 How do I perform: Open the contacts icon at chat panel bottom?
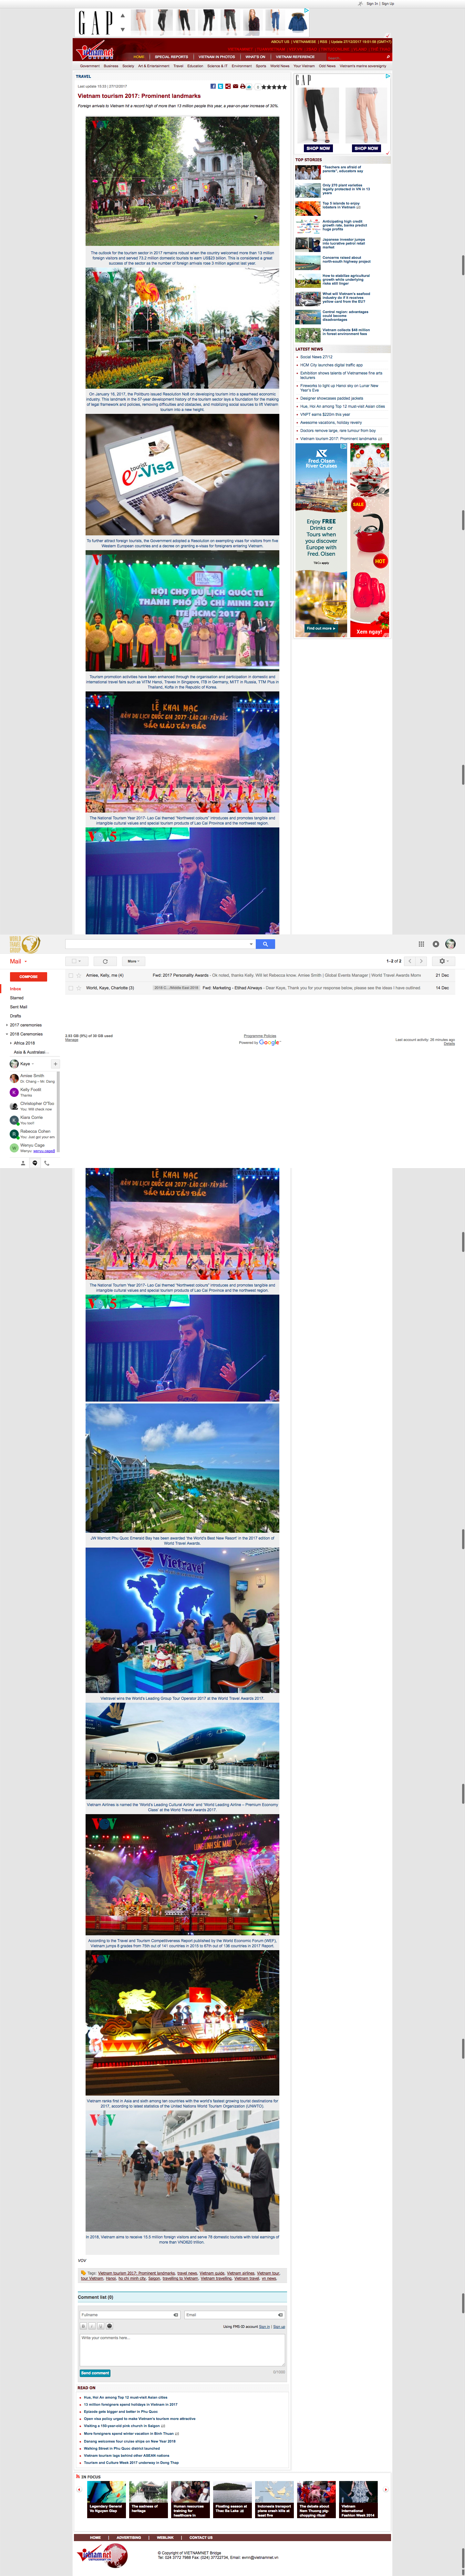point(23,1163)
